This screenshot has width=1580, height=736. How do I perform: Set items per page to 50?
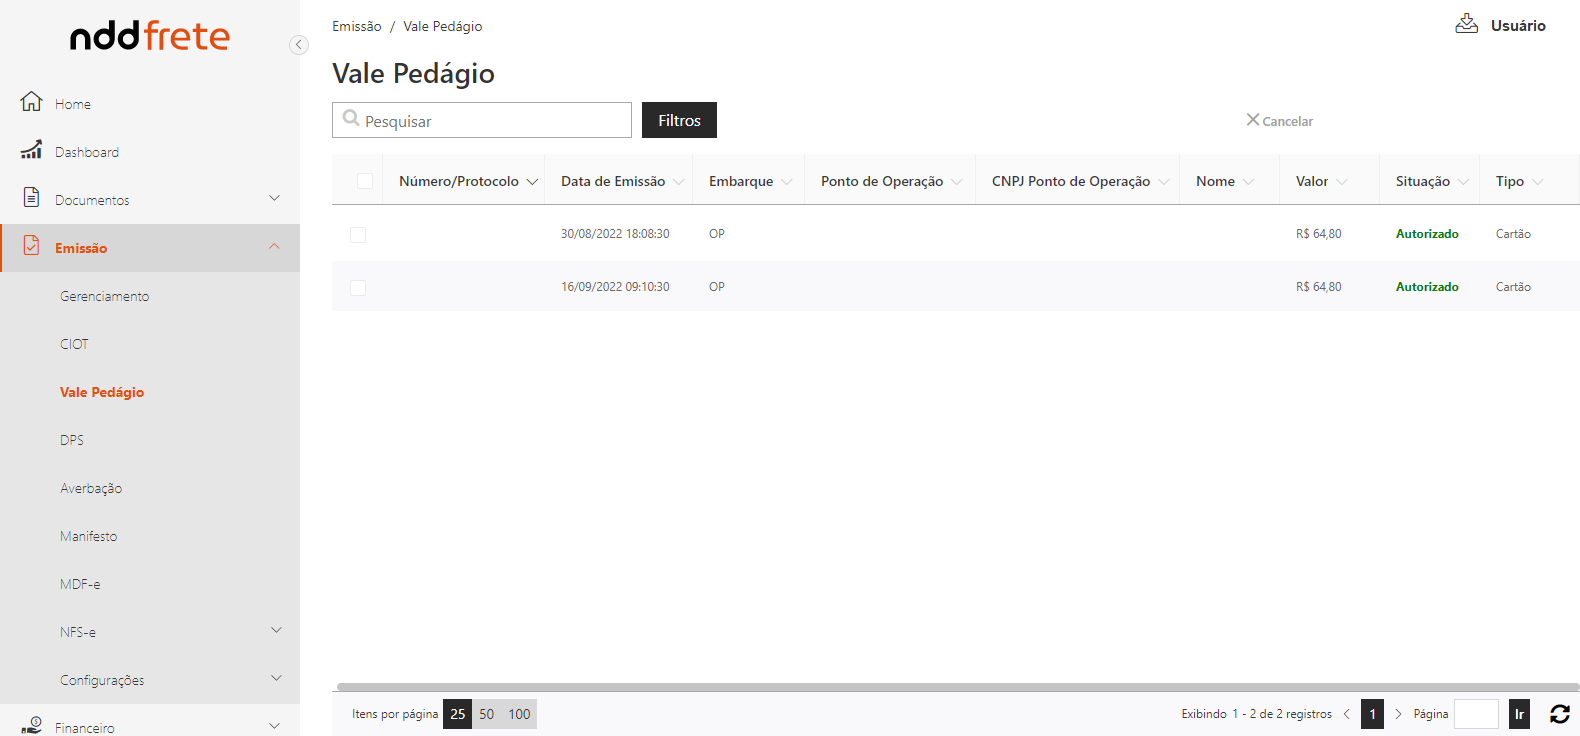click(487, 714)
